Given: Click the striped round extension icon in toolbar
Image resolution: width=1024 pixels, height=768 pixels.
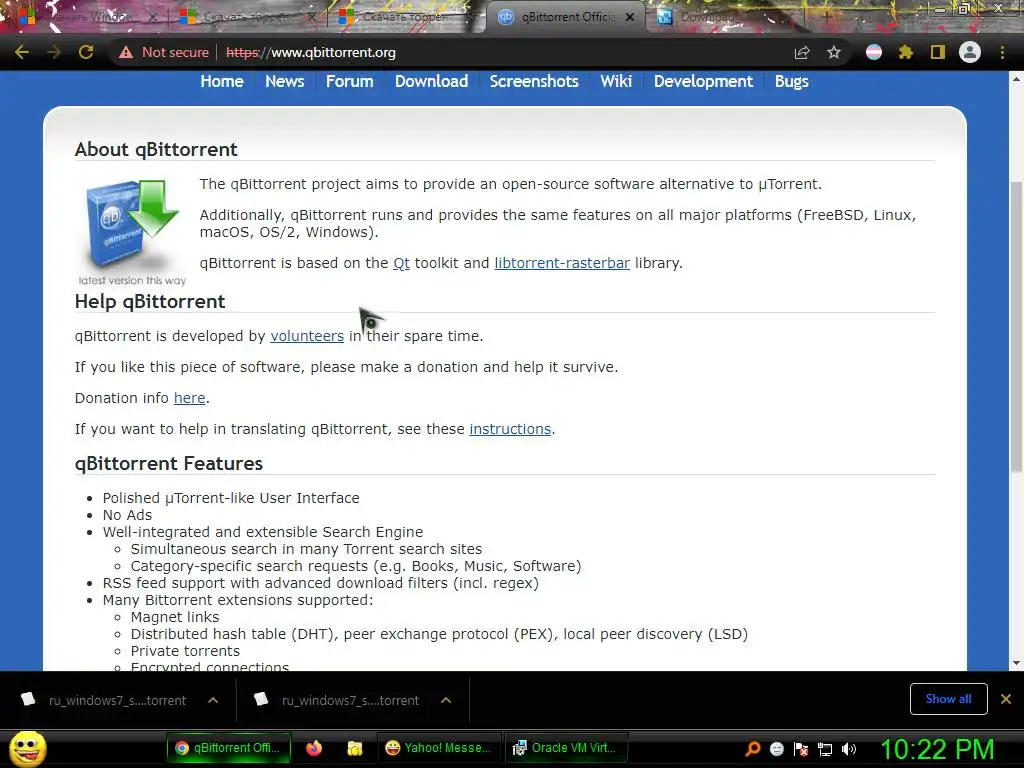Looking at the screenshot, I should point(874,52).
